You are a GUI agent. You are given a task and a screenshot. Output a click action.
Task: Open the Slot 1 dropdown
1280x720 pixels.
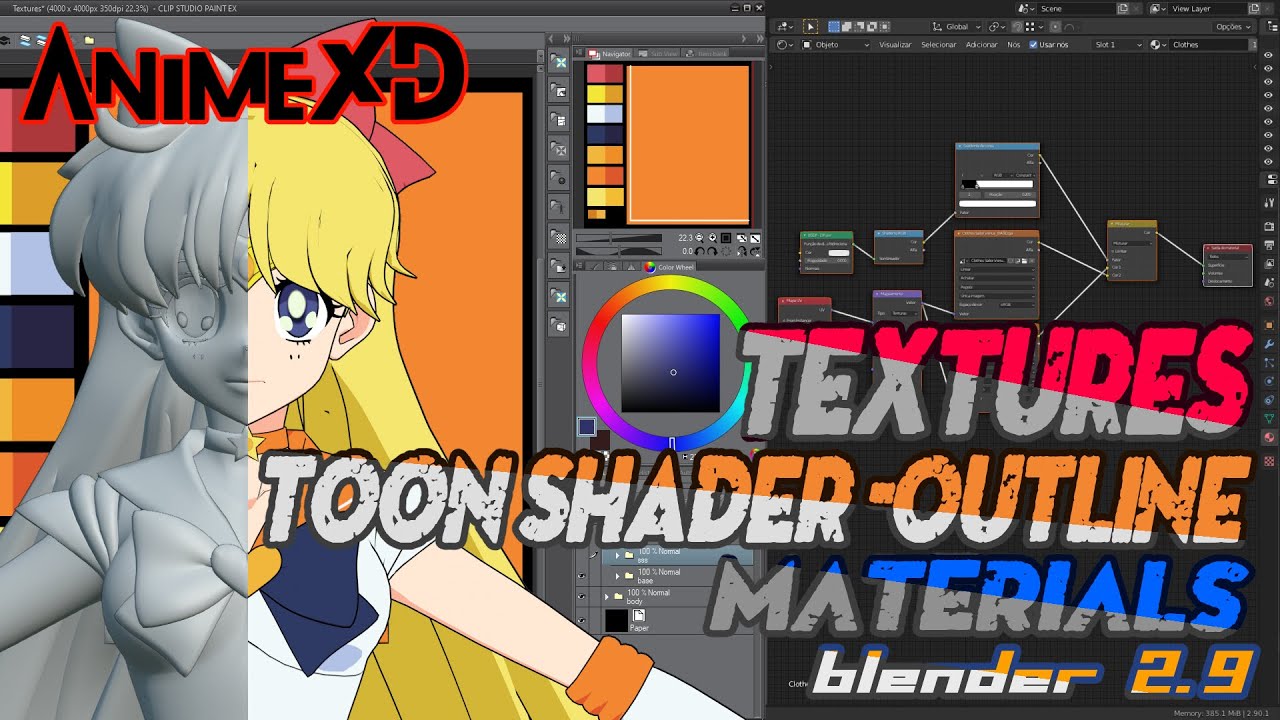point(1118,45)
